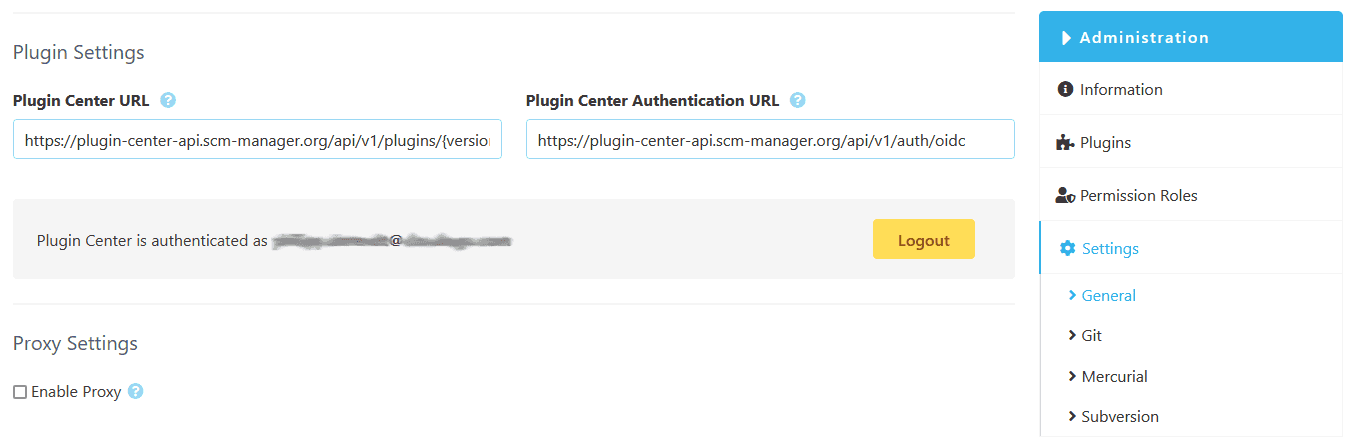Click help icon next to Enable Proxy
Screen dimensions: 1363x446
click(136, 391)
